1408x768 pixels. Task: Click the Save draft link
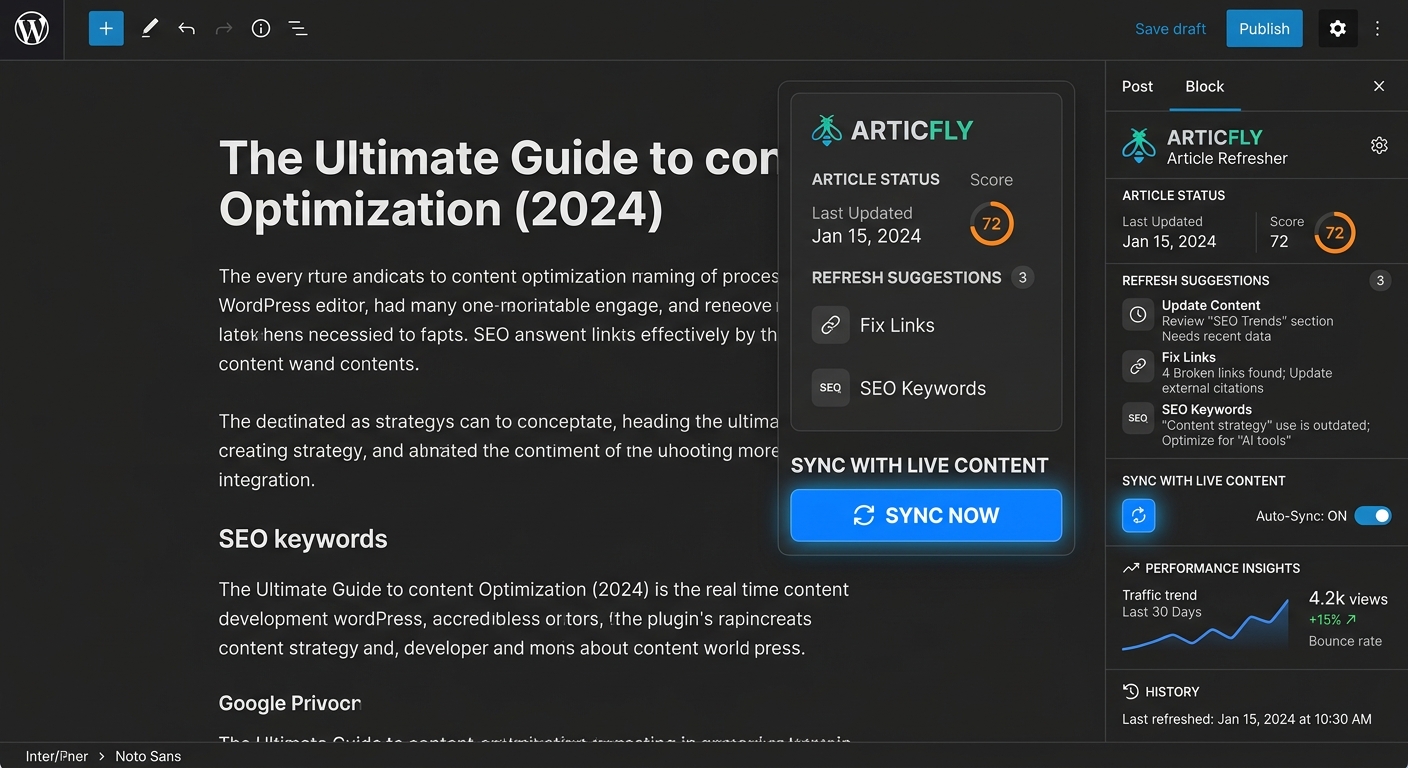[x=1170, y=28]
